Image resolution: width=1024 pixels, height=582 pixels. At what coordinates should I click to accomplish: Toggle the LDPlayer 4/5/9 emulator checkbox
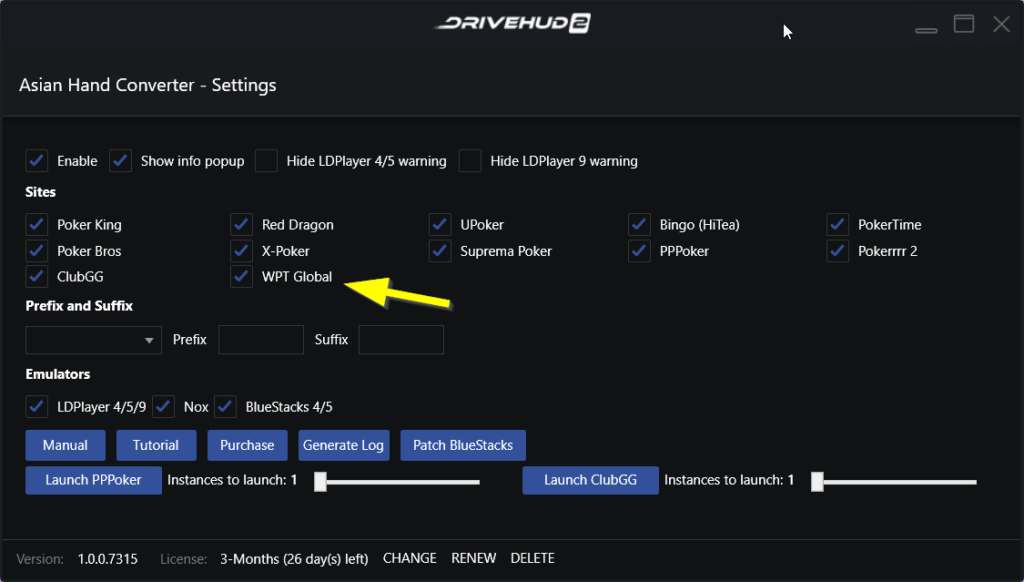pos(37,406)
